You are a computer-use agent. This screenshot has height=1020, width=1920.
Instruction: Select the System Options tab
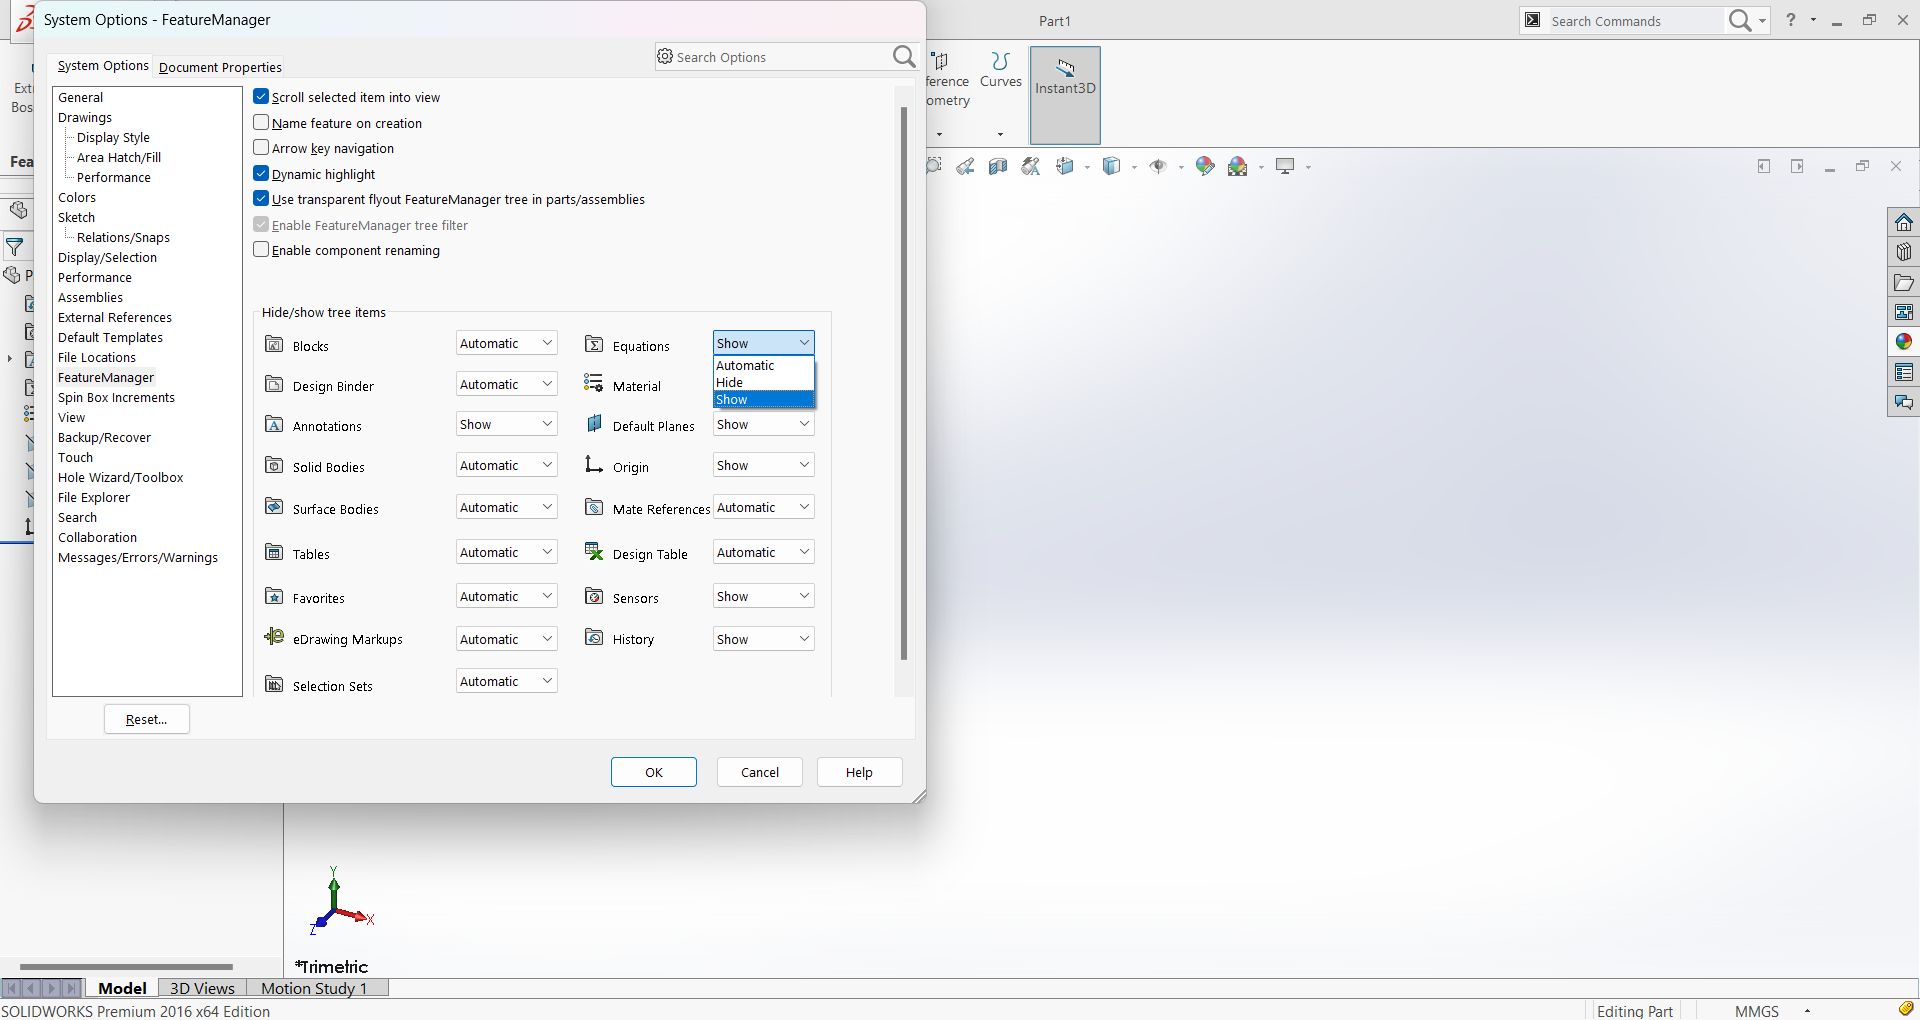point(103,65)
